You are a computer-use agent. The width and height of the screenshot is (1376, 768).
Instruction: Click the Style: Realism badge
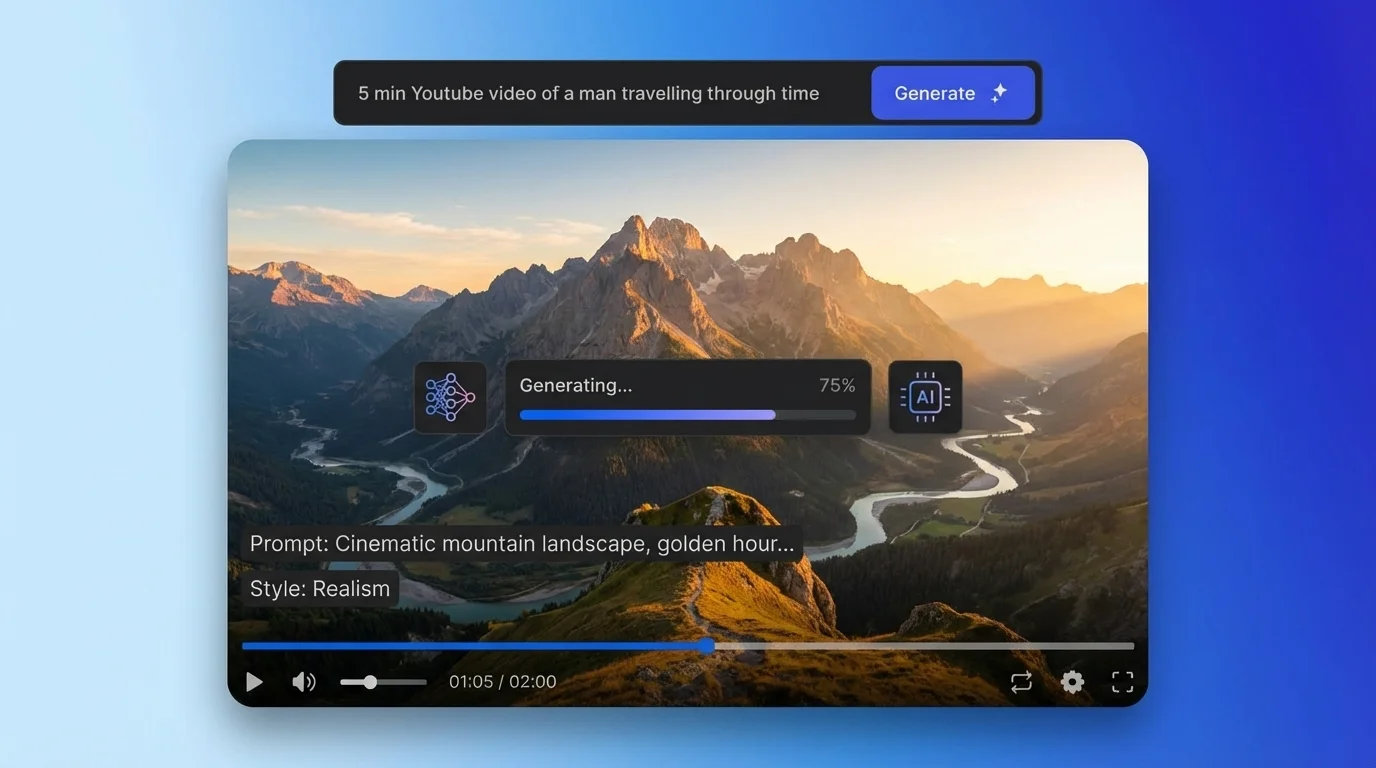319,588
